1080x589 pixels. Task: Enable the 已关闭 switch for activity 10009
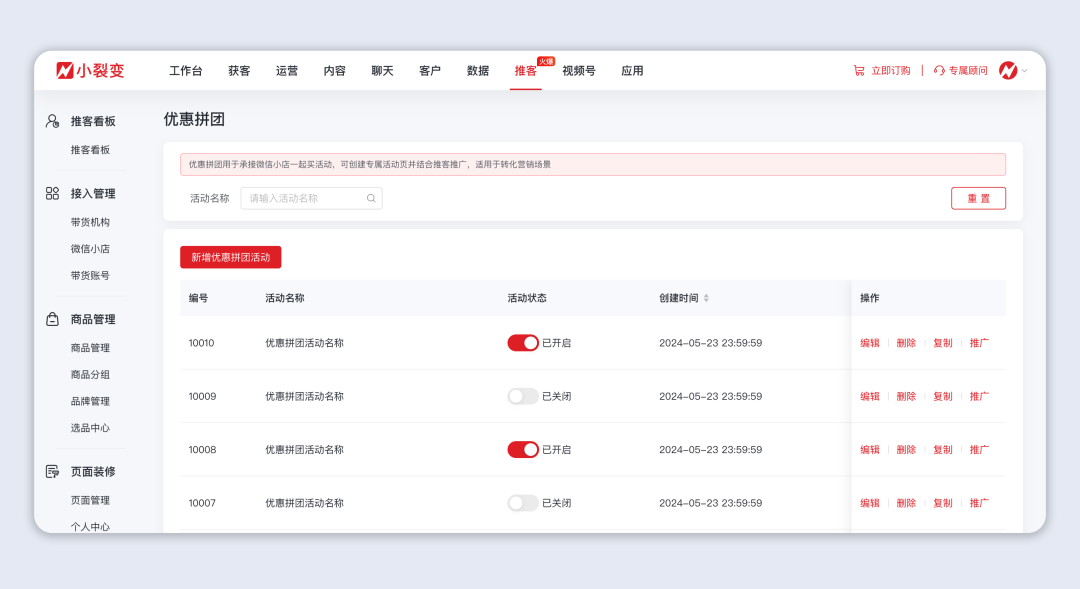(523, 395)
